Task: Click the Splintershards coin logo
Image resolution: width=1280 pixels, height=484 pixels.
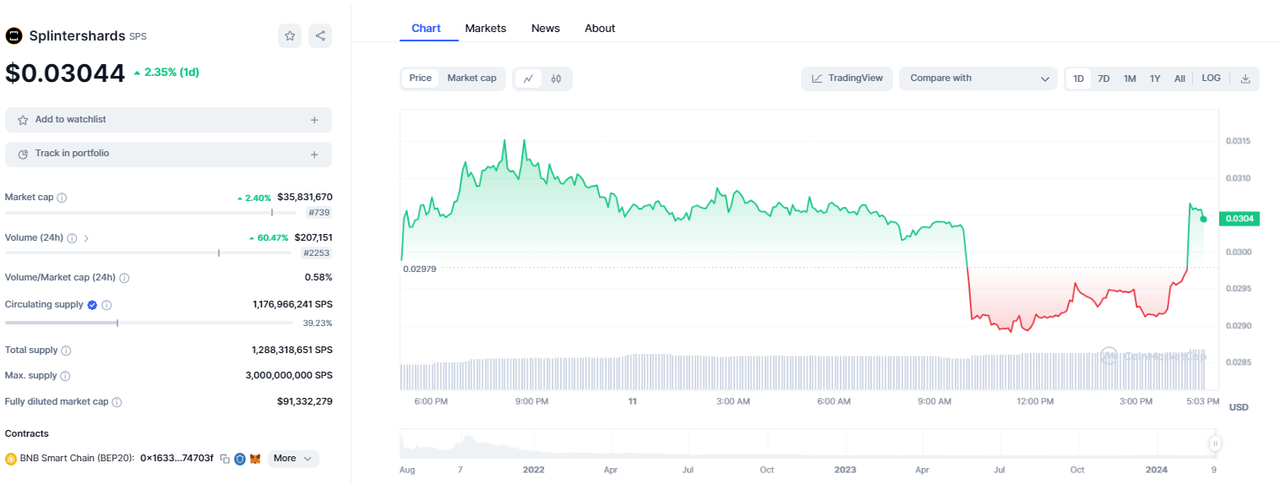Action: [14, 36]
